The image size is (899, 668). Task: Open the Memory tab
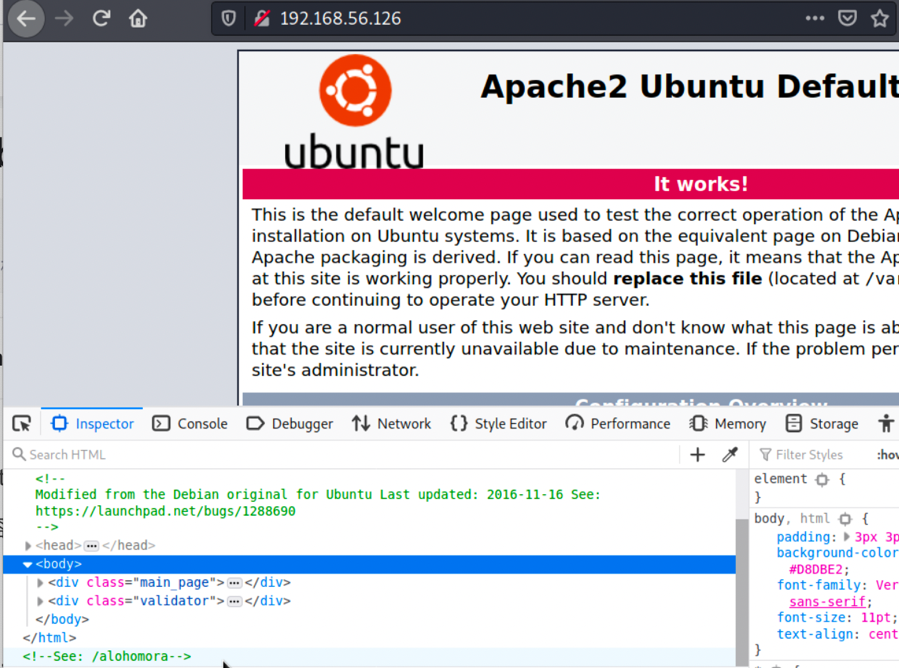coord(728,424)
